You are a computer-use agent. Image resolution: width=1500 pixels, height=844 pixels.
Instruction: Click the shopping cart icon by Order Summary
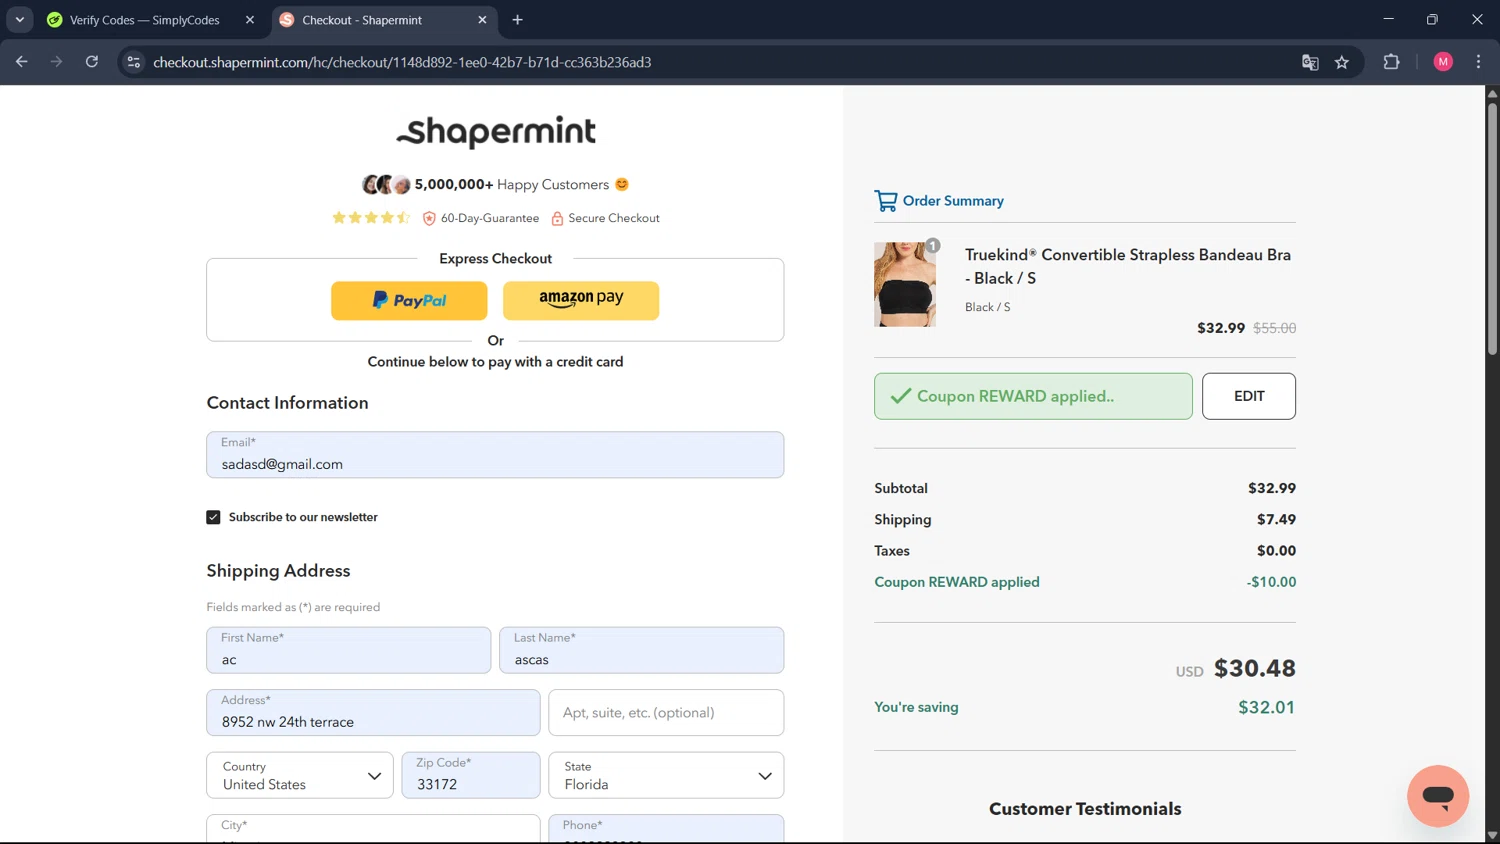[x=885, y=201]
